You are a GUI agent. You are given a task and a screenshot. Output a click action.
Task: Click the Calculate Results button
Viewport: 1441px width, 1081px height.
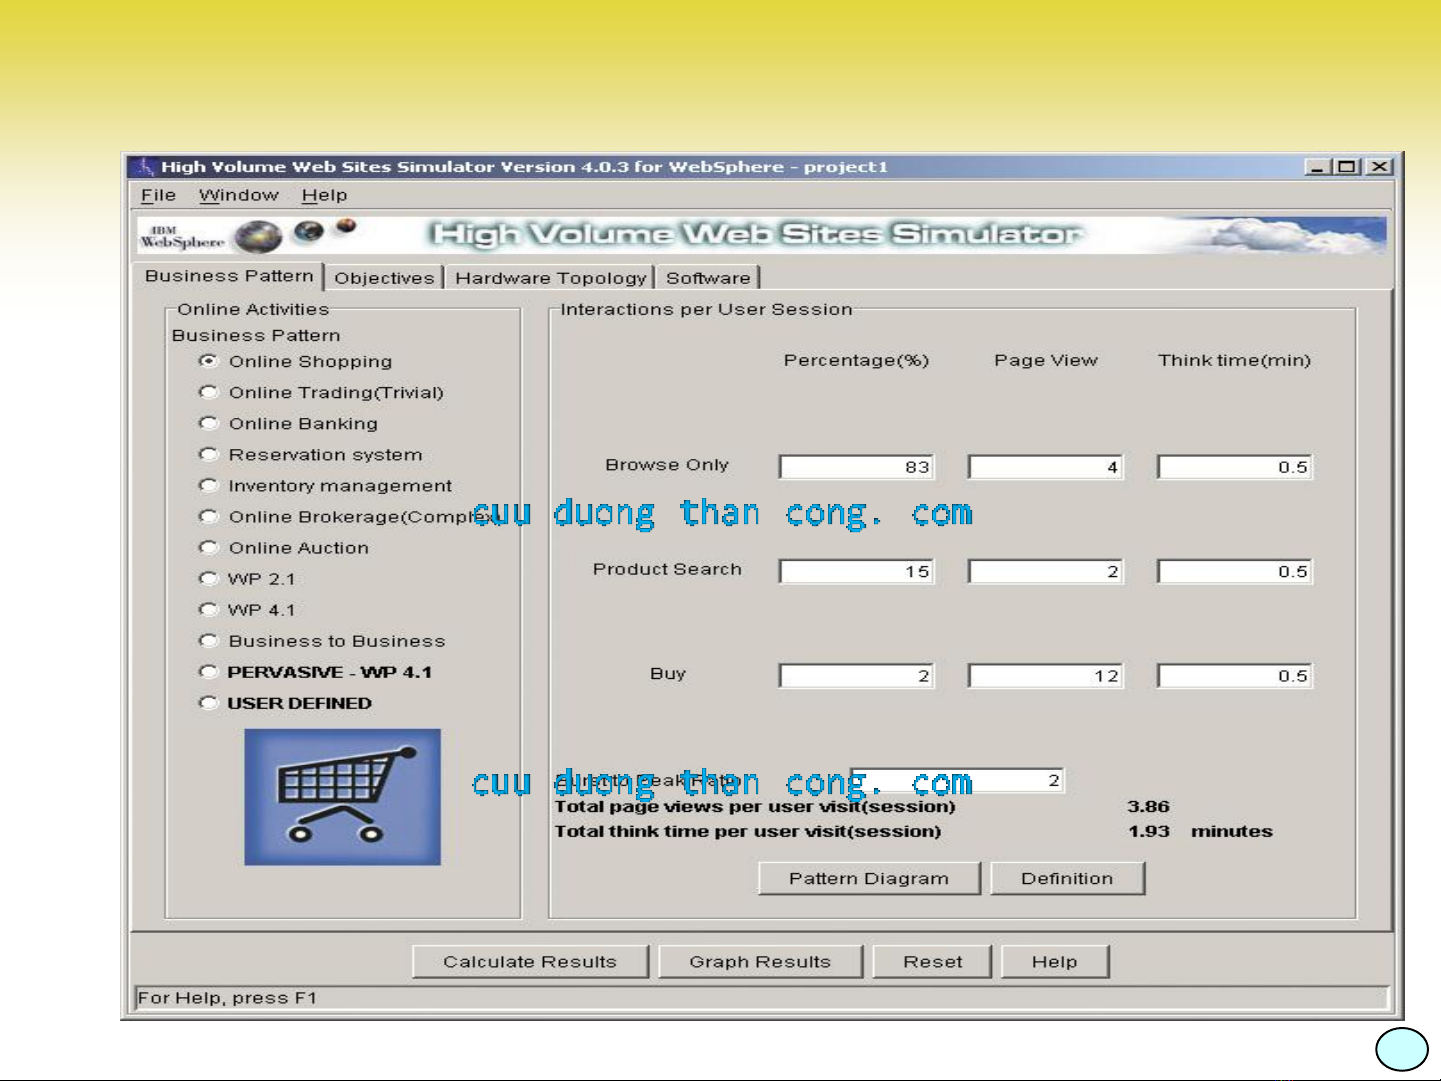[x=530, y=962]
